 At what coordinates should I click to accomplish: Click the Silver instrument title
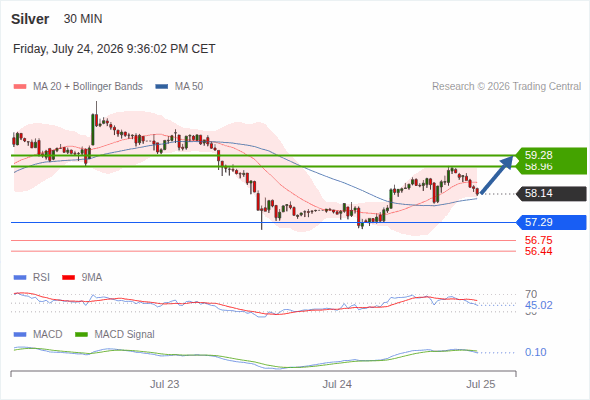pos(30,19)
